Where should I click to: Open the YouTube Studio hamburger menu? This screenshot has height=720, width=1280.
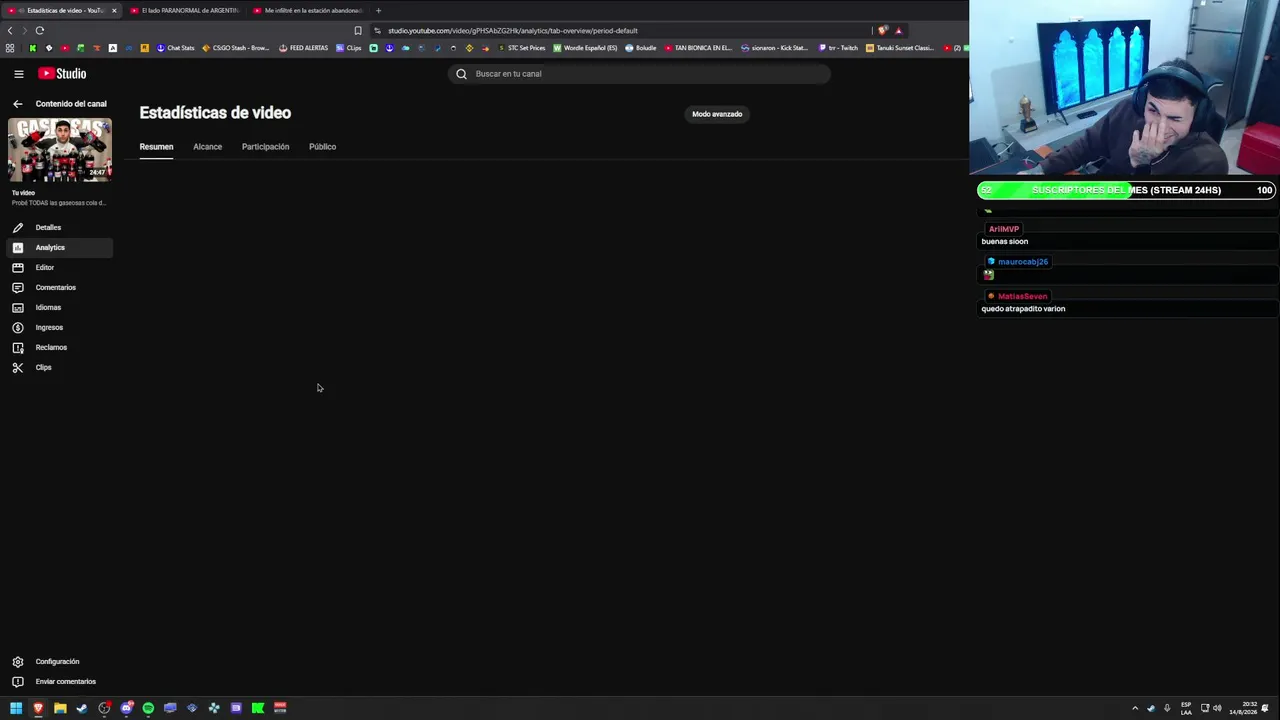click(x=18, y=74)
